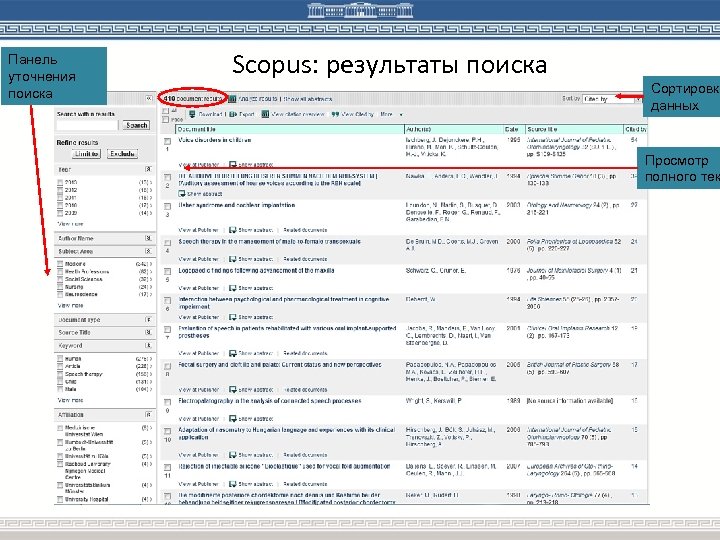
Task: Click Show abstract icon under result 2
Action: (182, 194)
